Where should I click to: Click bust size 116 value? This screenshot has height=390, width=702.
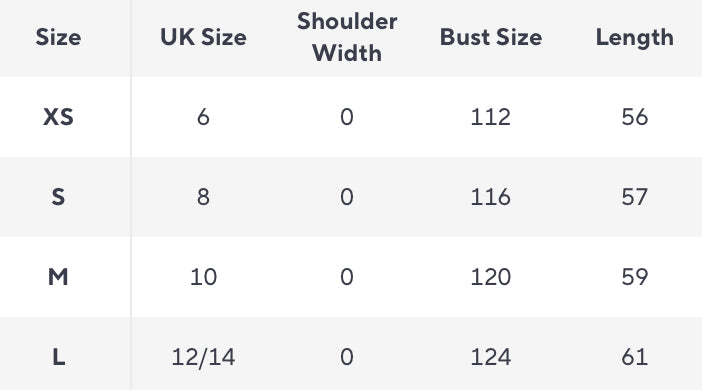coord(491,197)
